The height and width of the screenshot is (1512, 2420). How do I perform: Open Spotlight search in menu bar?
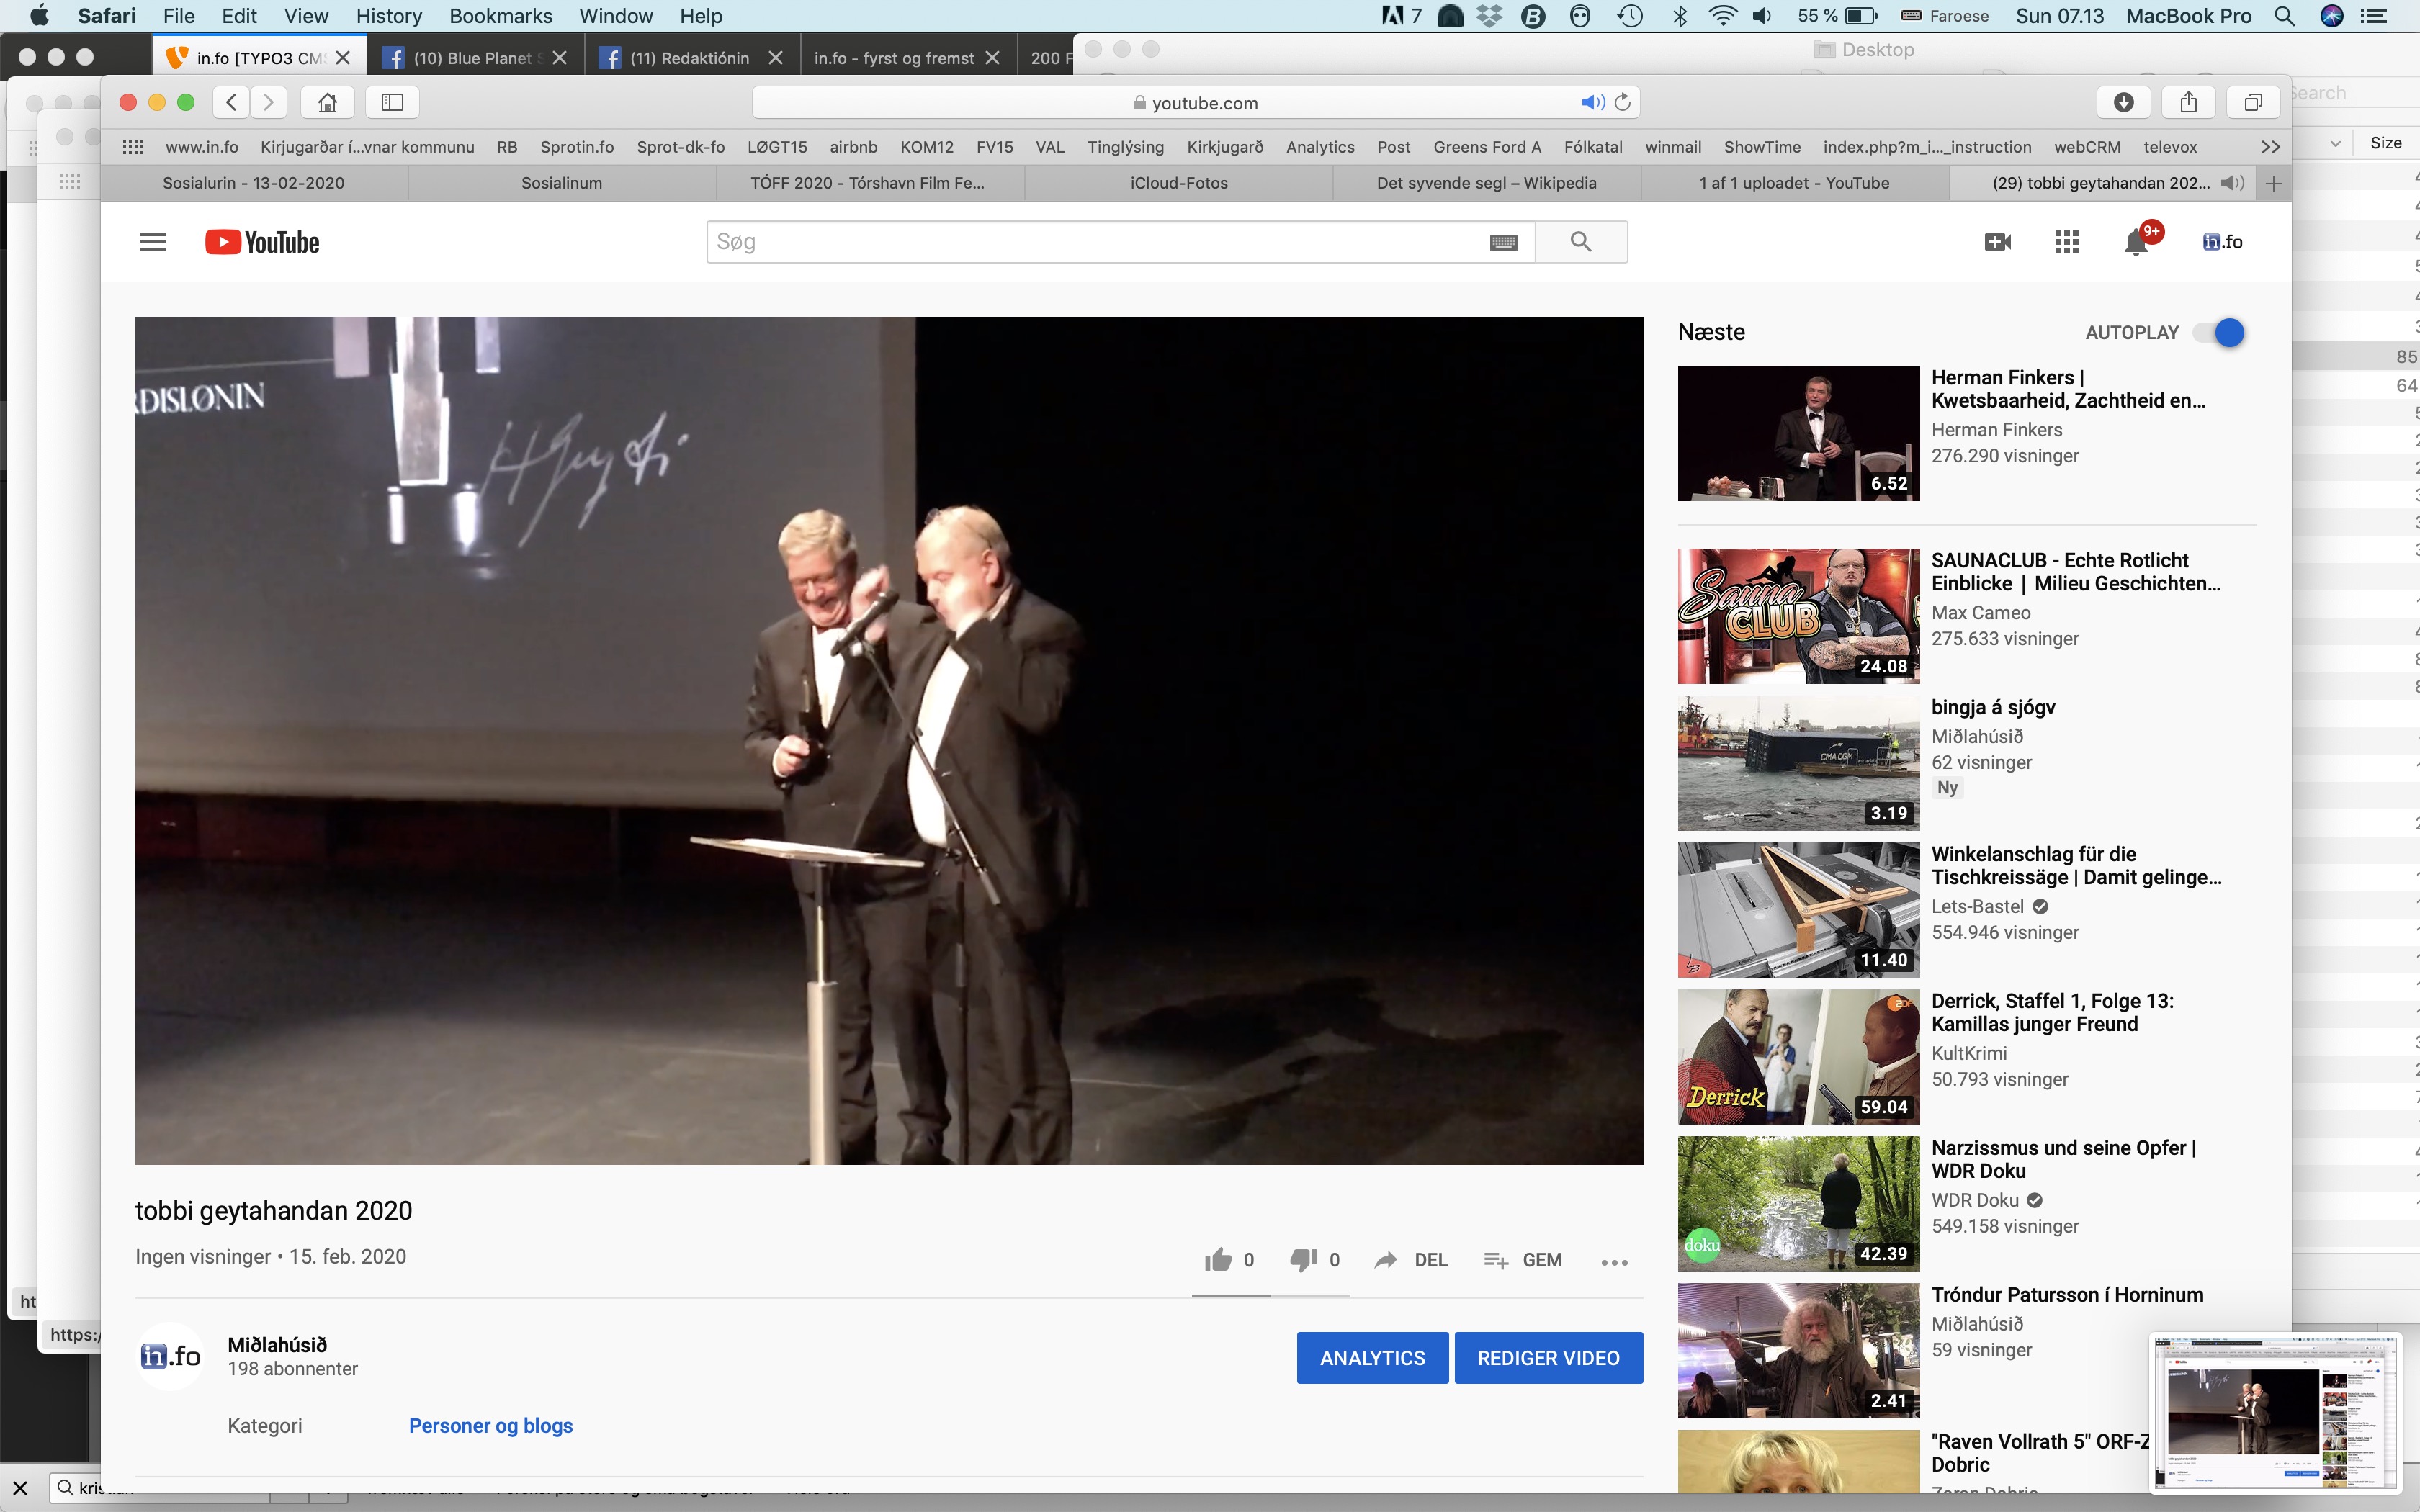(2284, 16)
